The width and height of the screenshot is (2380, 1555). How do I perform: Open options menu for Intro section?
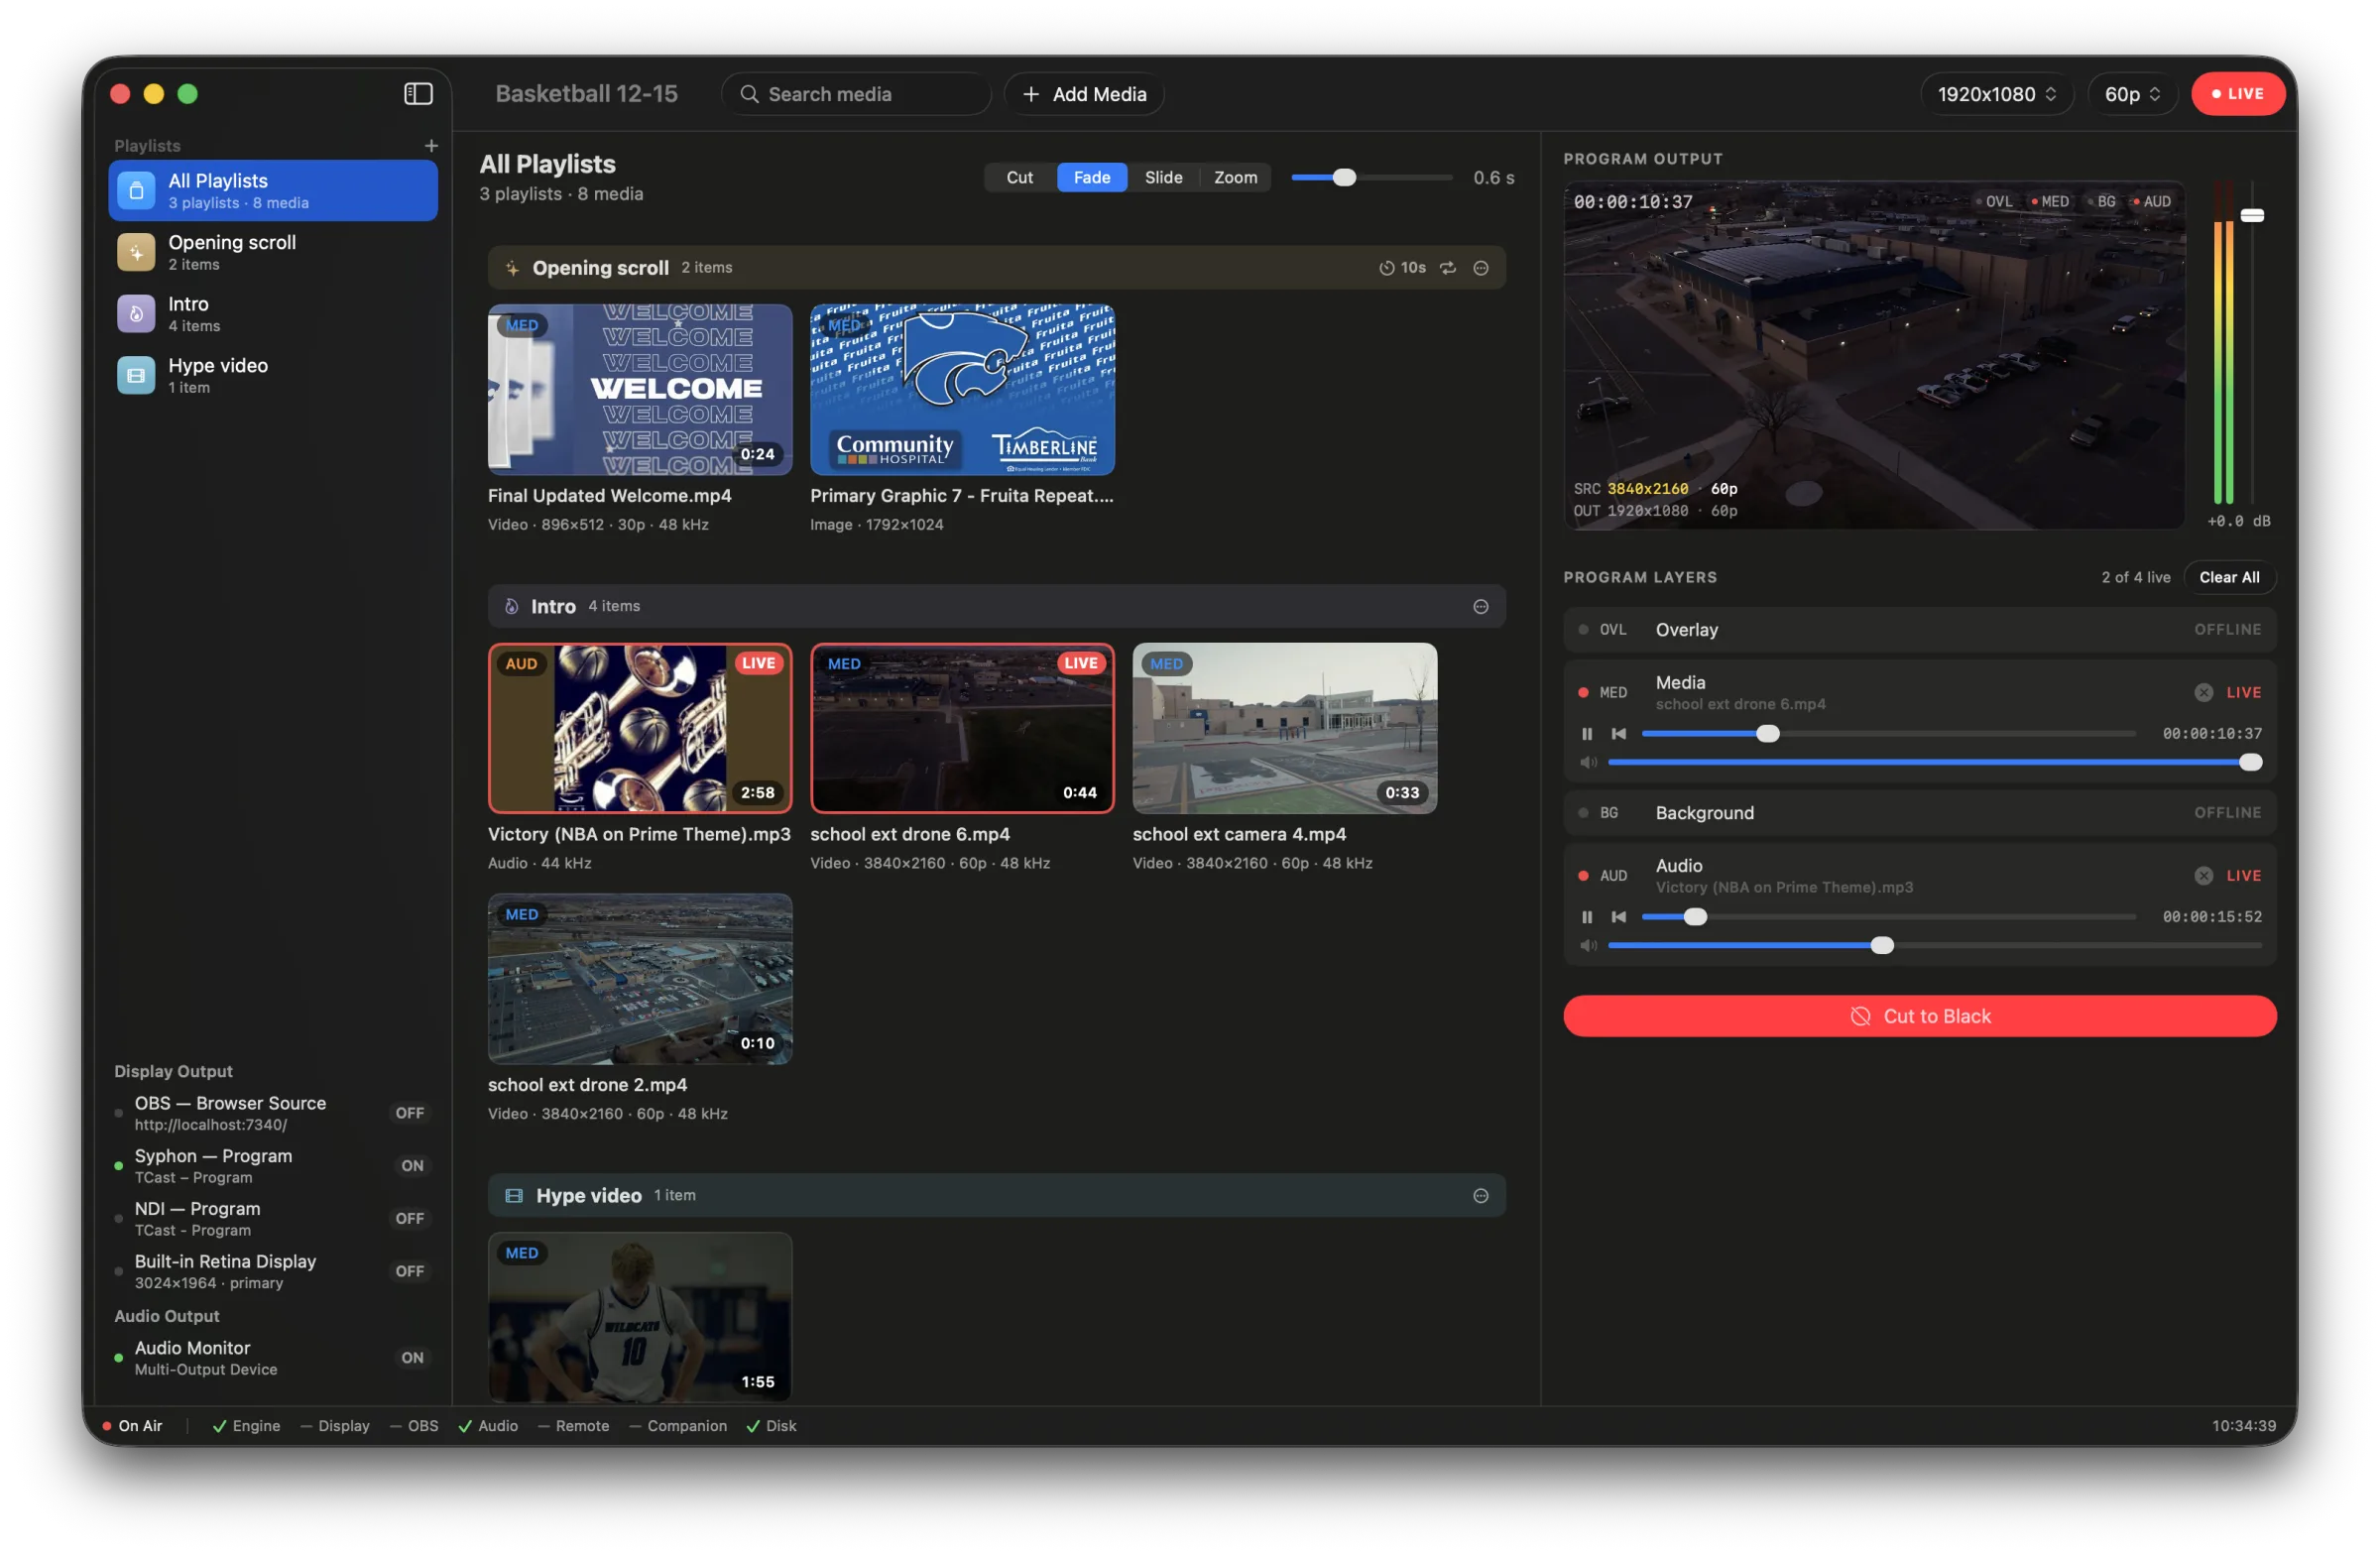click(x=1481, y=607)
